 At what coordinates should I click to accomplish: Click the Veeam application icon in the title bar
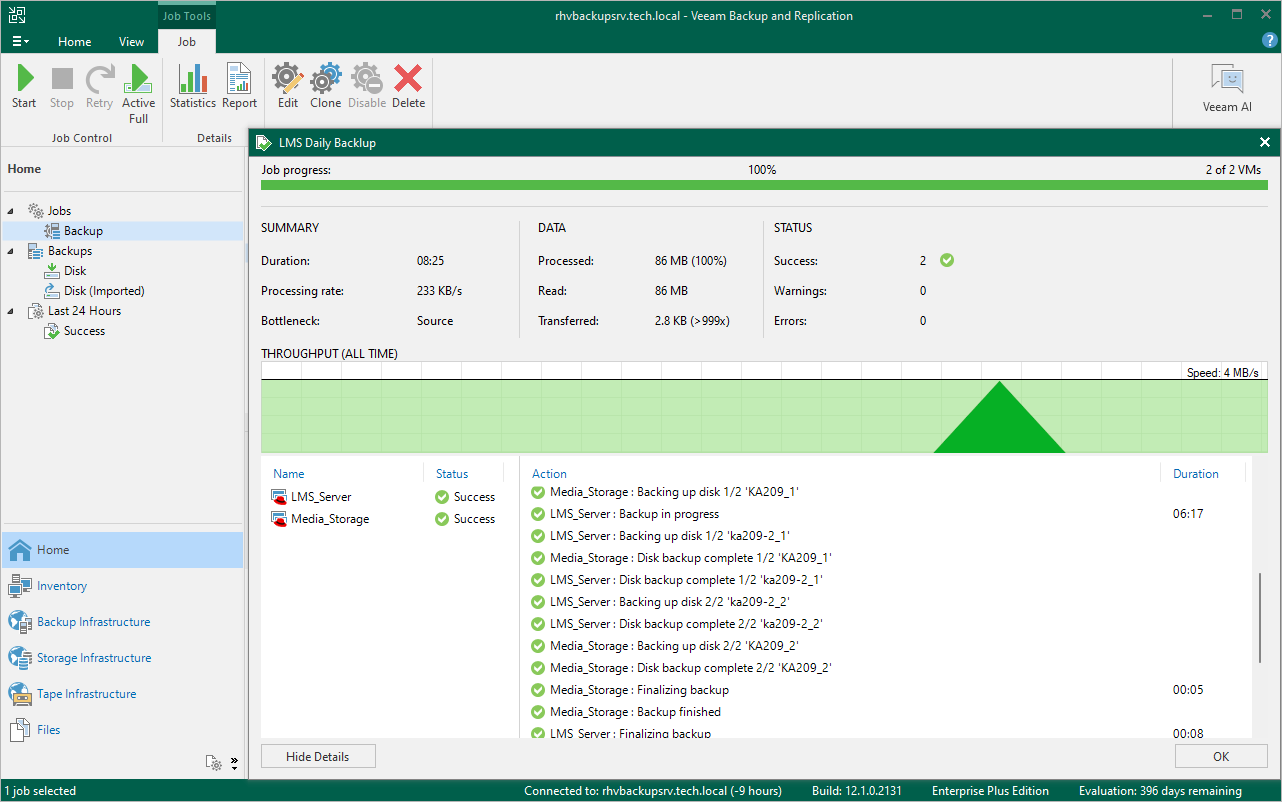(x=17, y=14)
